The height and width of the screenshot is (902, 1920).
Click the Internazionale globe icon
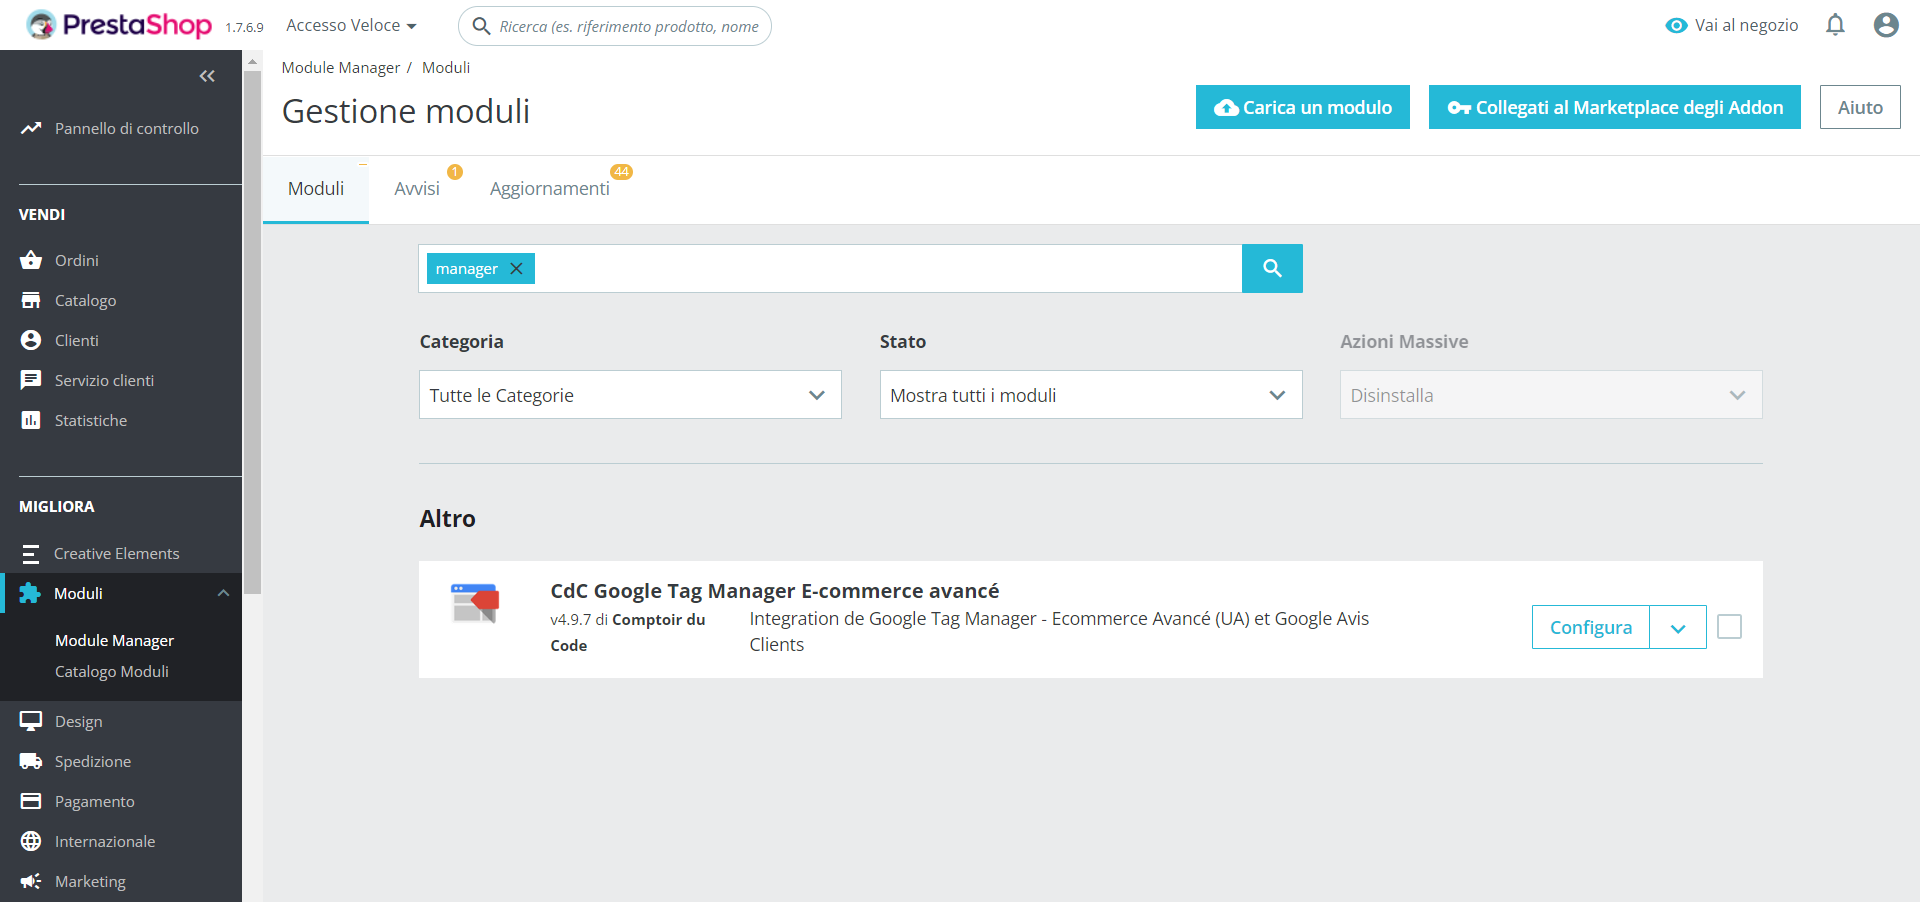pyautogui.click(x=31, y=841)
